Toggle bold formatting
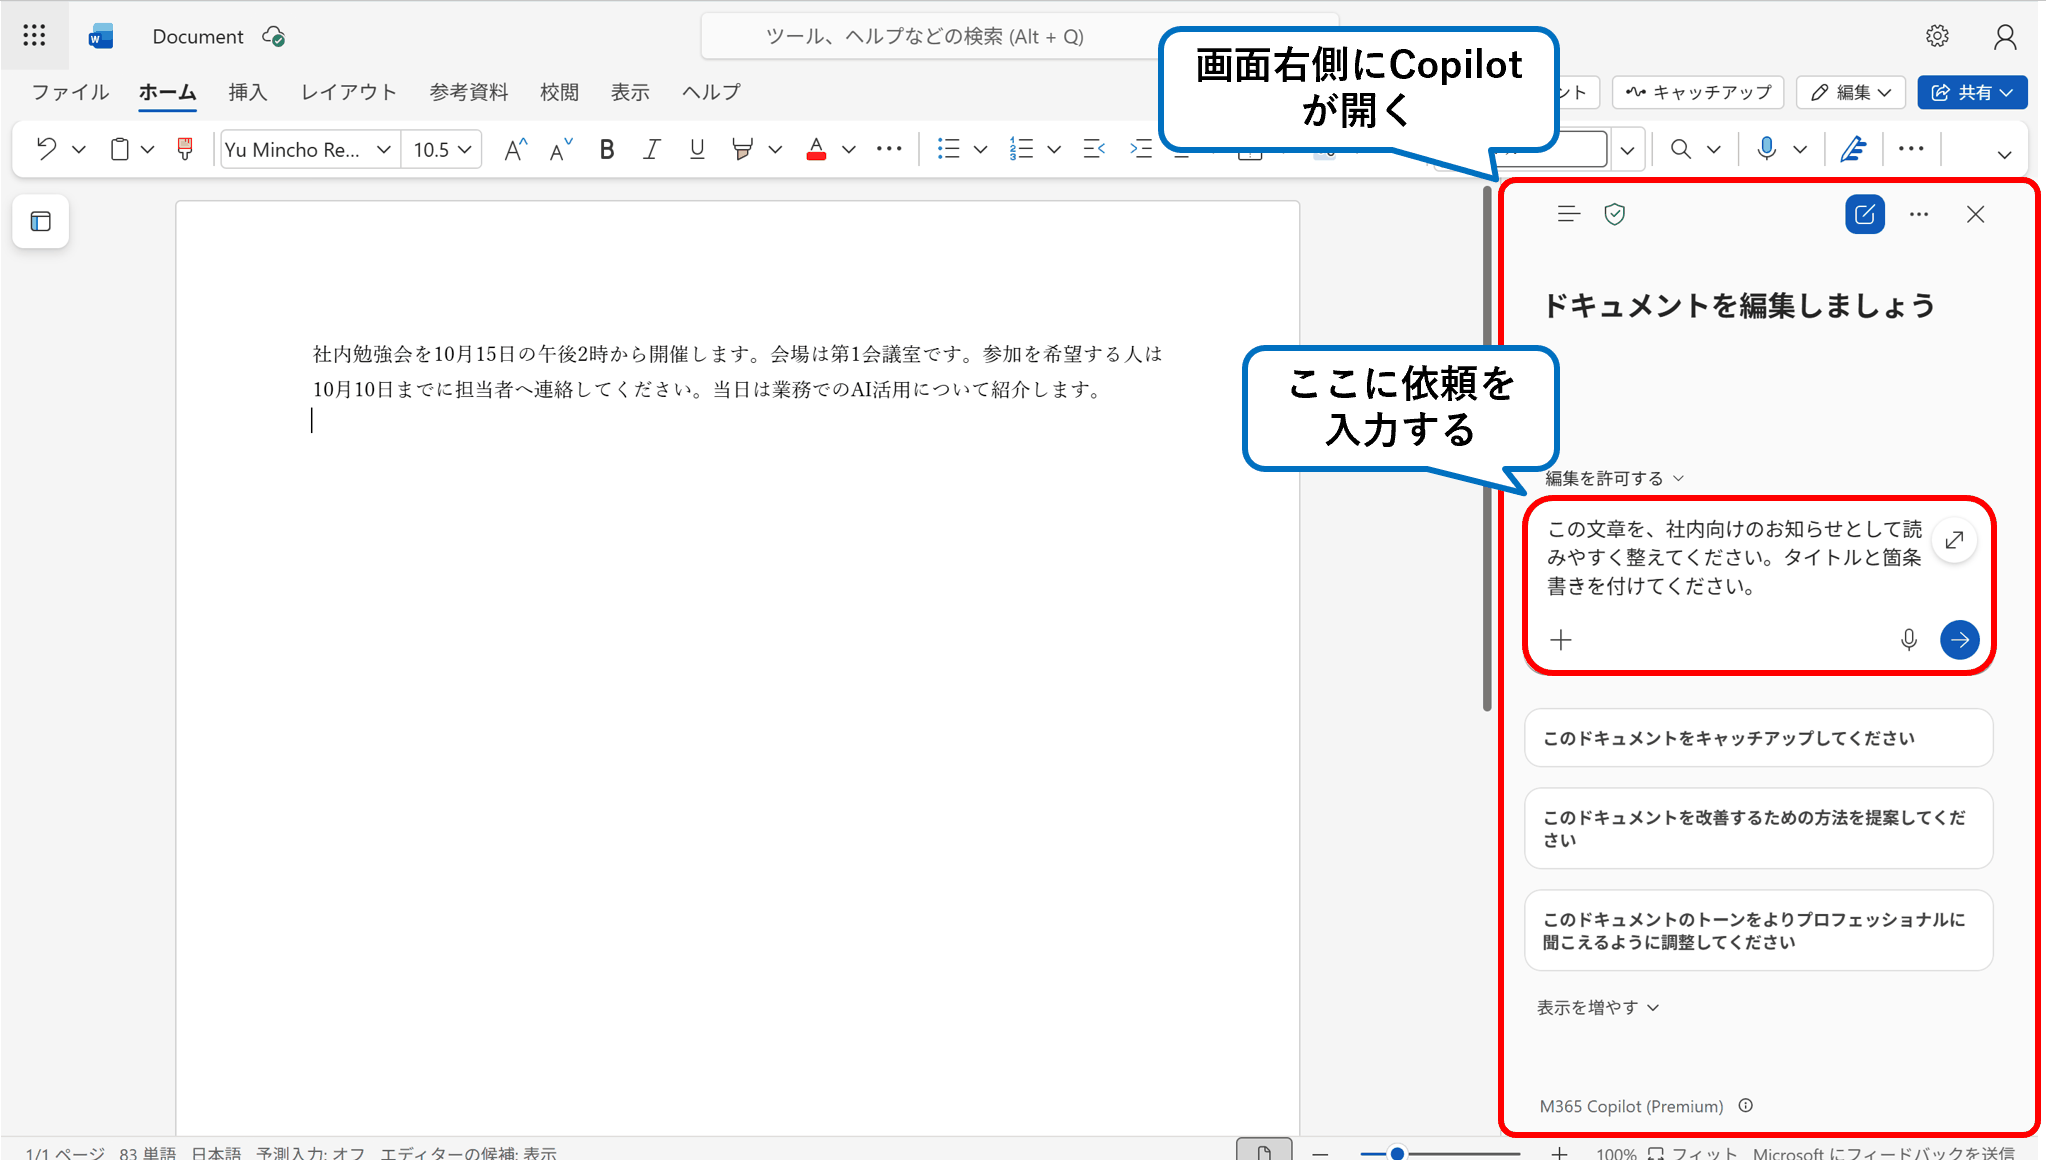Image resolution: width=2046 pixels, height=1160 pixels. click(606, 149)
